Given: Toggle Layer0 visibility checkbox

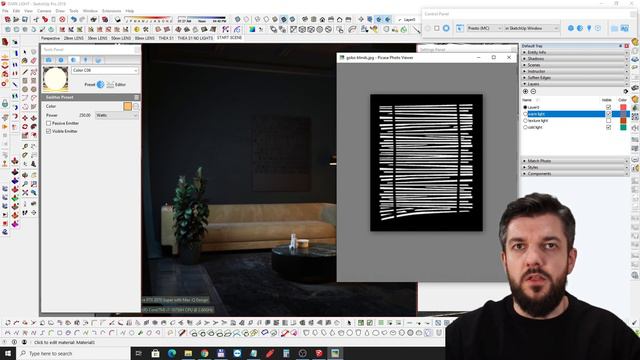Looking at the screenshot, I should point(609,107).
